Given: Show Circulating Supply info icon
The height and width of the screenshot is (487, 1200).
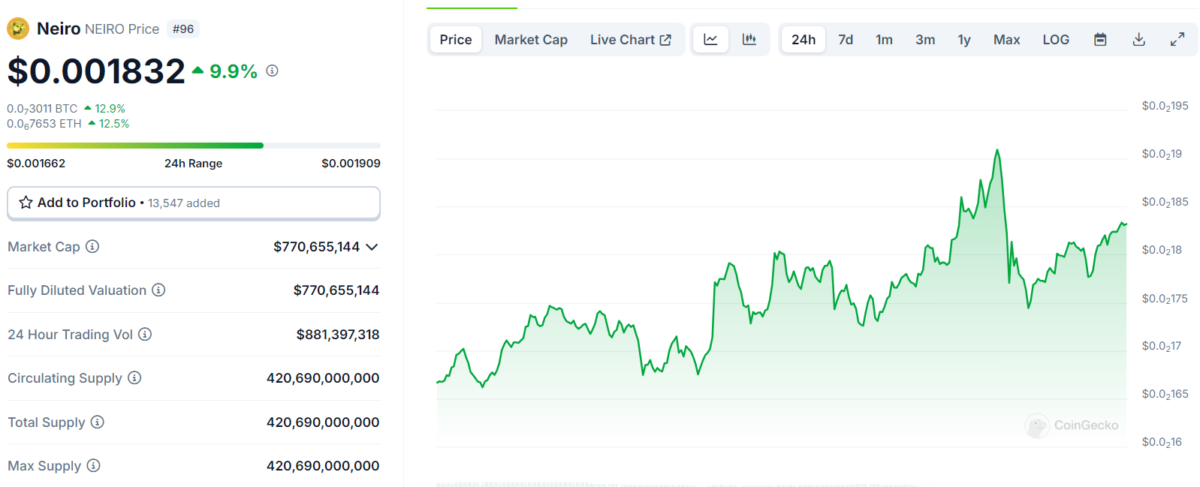Looking at the screenshot, I should click(134, 378).
